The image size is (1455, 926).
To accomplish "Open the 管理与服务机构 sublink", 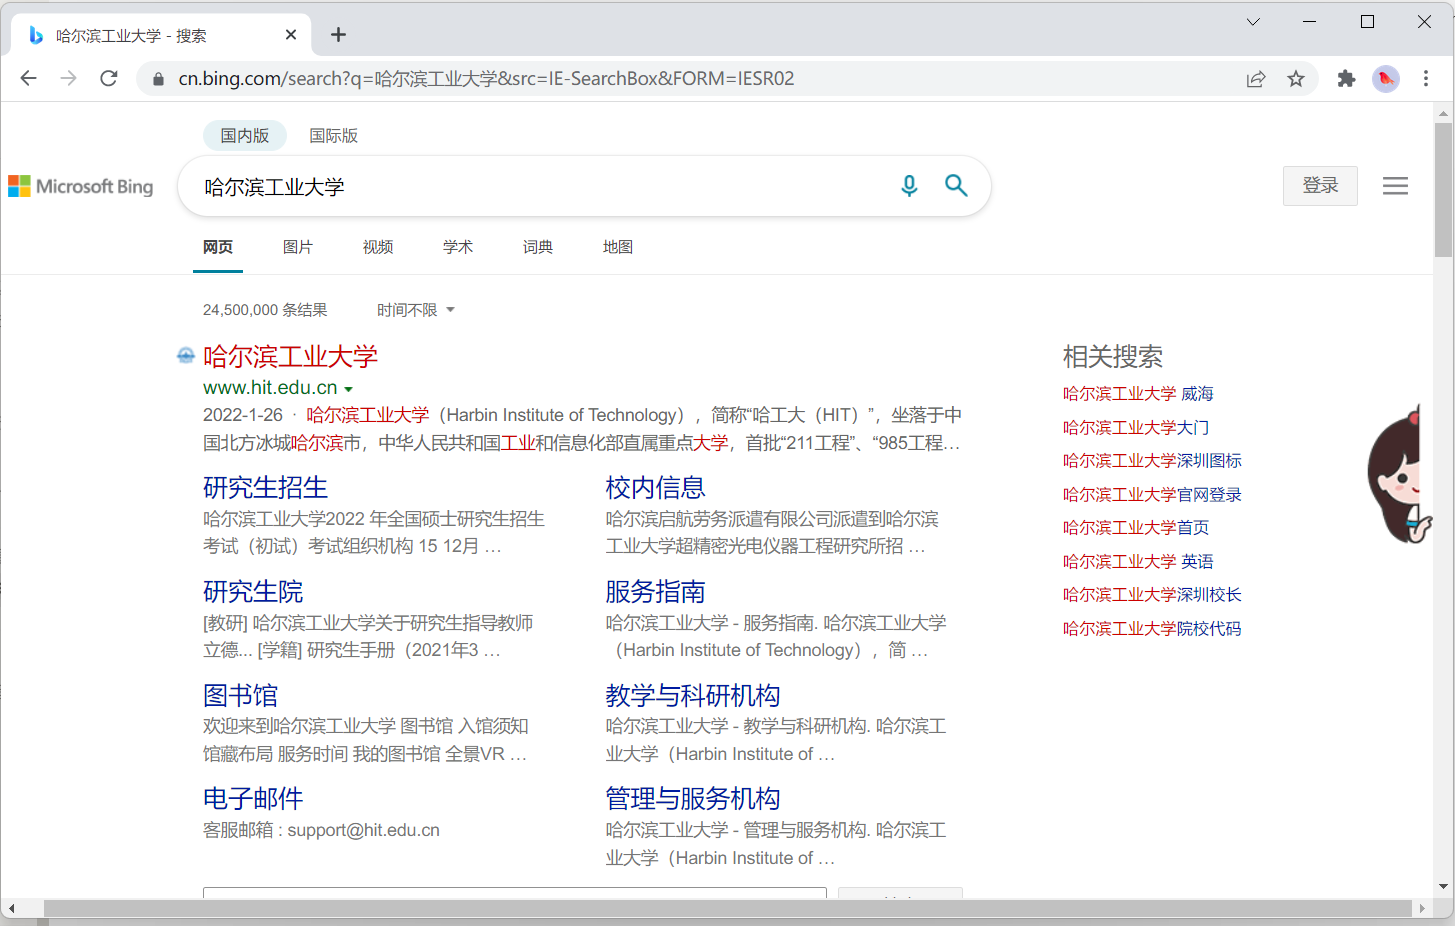I will coord(693,799).
